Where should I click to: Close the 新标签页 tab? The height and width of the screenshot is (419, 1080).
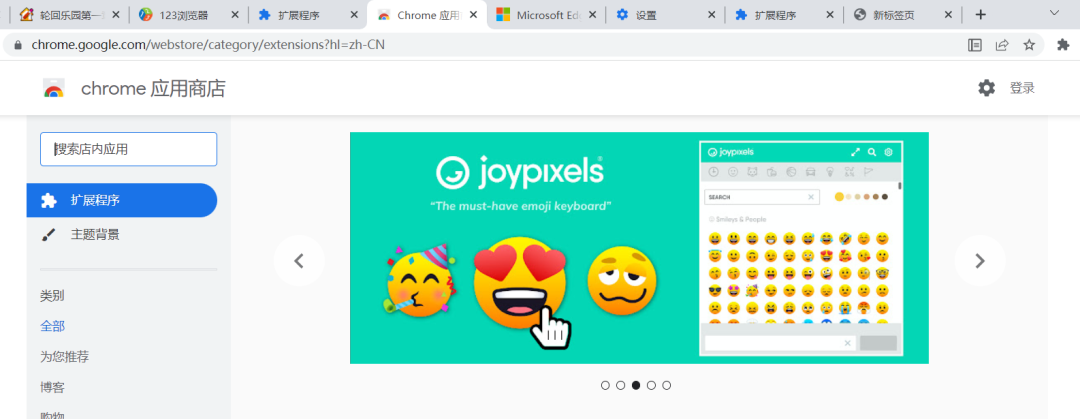[949, 14]
